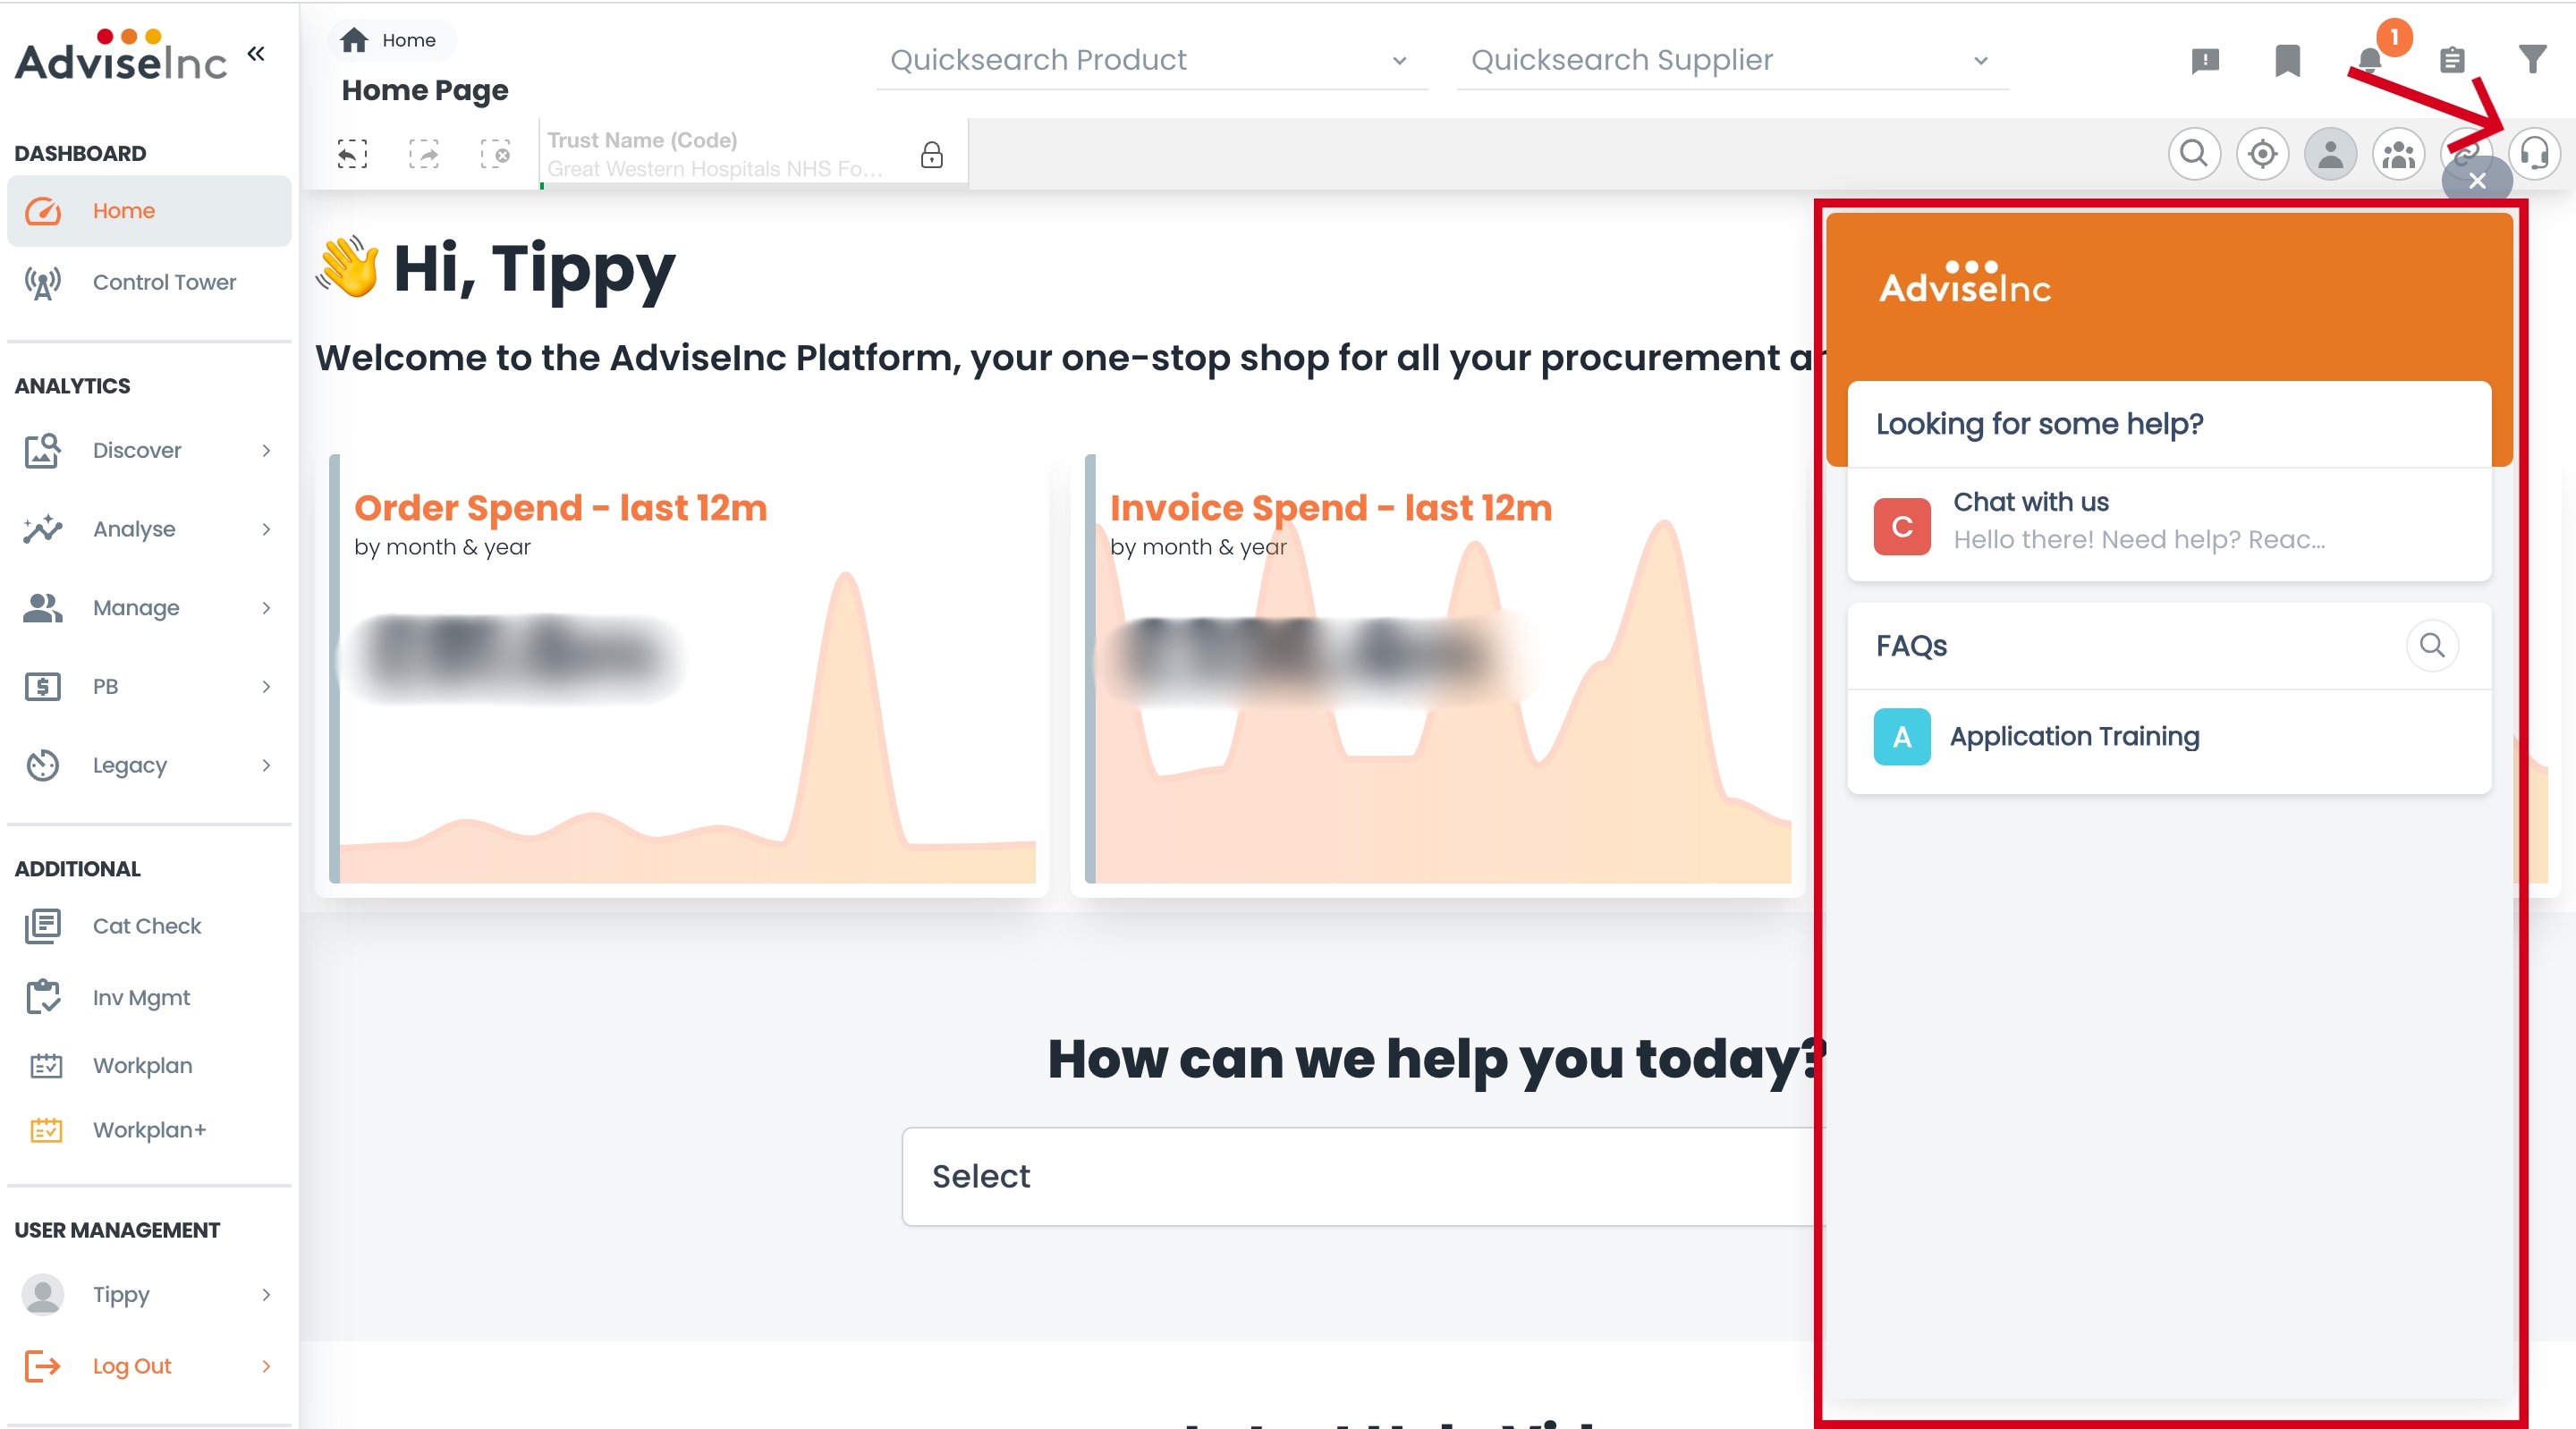The width and height of the screenshot is (2576, 1429).
Task: Close the help widget panel
Action: click(2476, 181)
